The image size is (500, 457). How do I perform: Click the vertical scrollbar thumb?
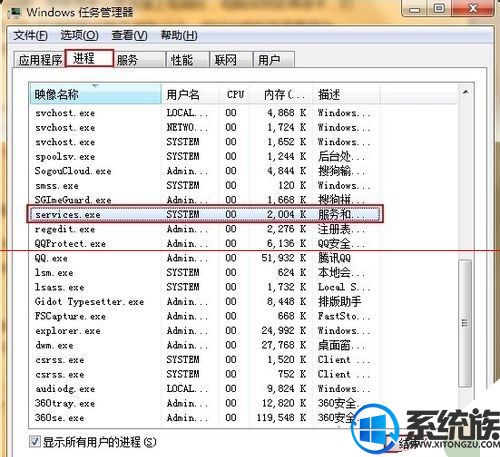click(465, 323)
